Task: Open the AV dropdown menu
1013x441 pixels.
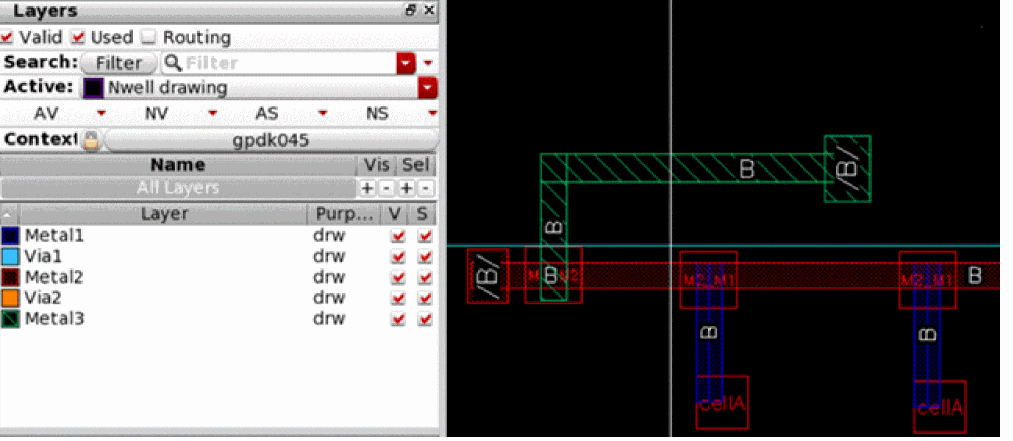Action: point(101,114)
